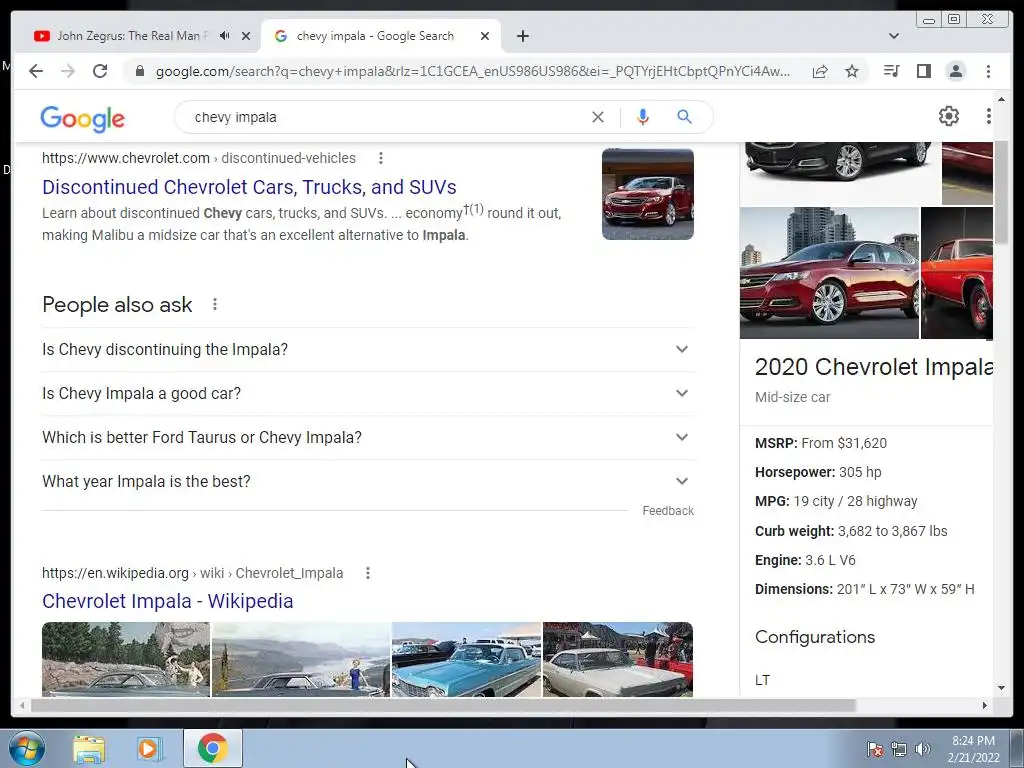Close the John Zegrus YouTube tab

(246, 36)
